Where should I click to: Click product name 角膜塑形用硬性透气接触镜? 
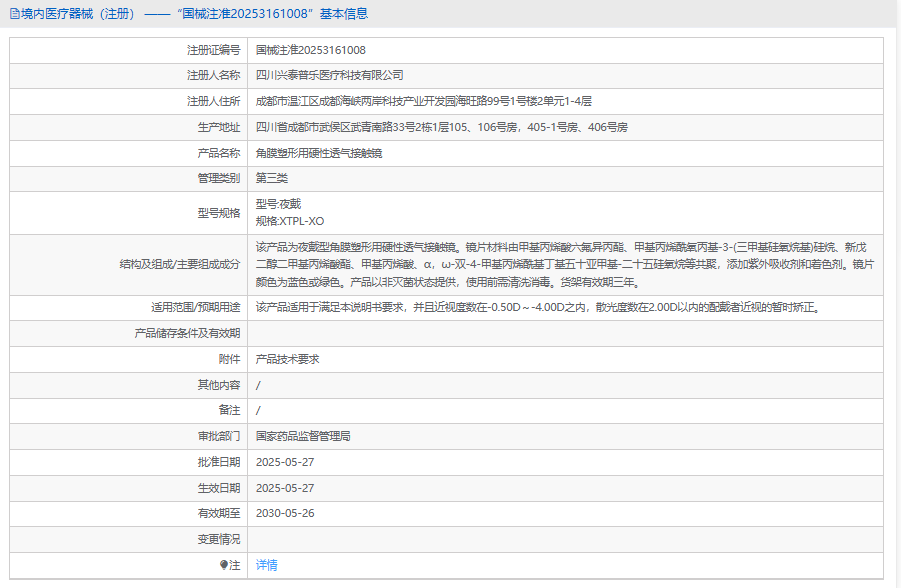(x=318, y=153)
